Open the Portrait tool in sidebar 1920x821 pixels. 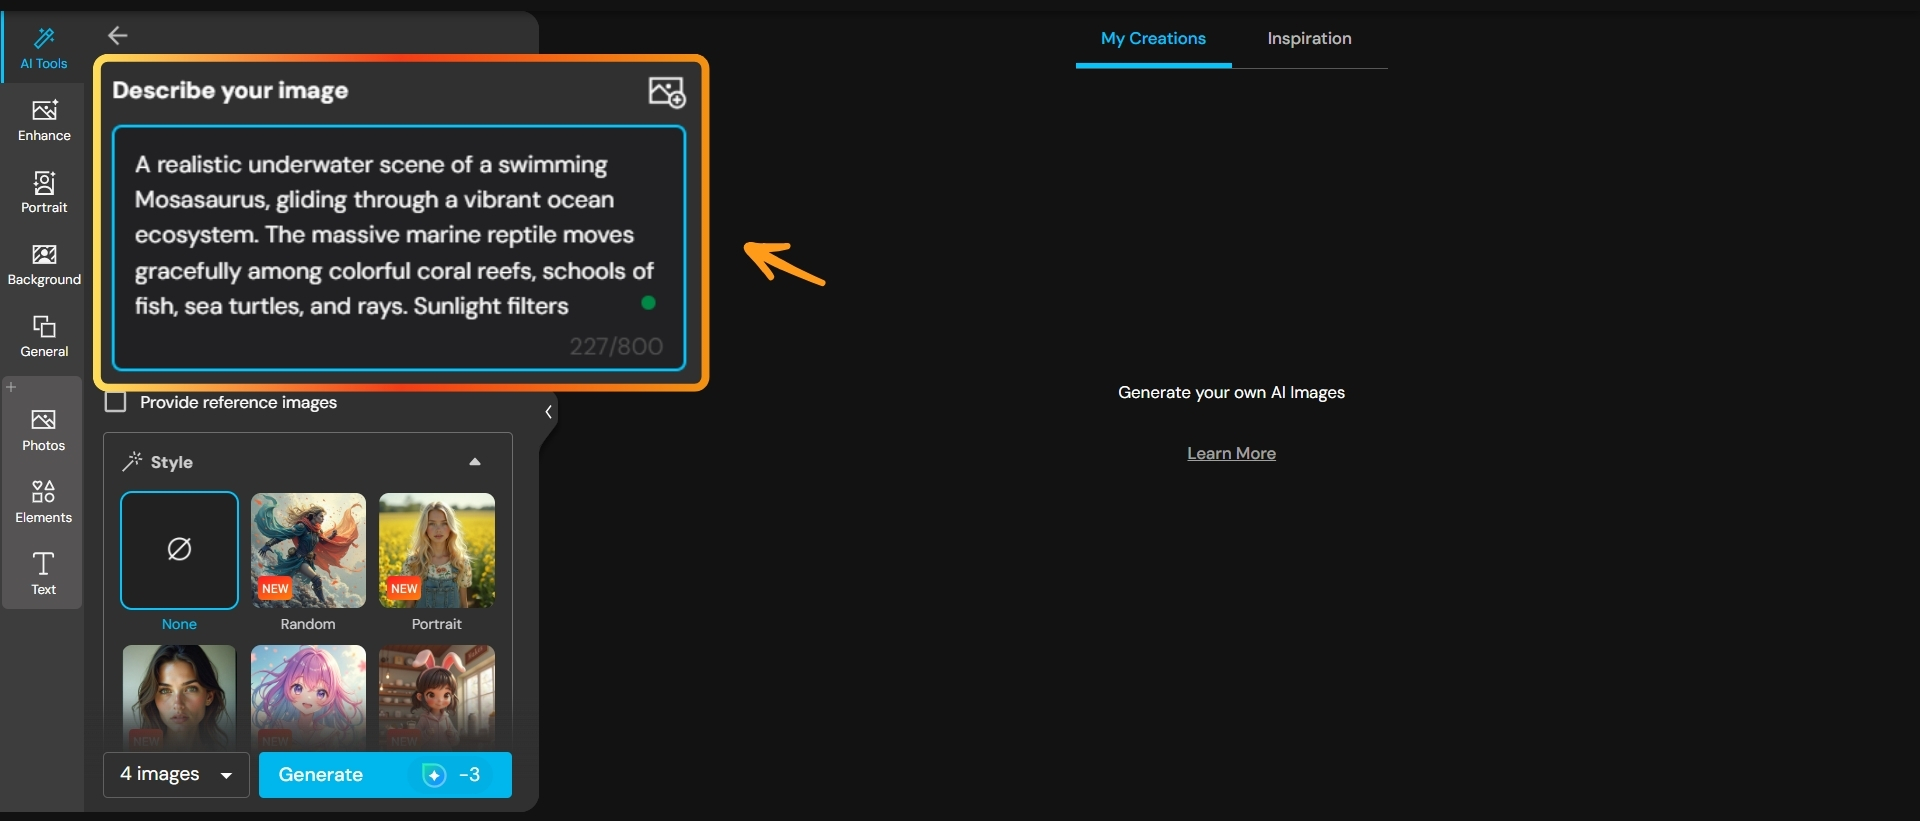tap(44, 192)
